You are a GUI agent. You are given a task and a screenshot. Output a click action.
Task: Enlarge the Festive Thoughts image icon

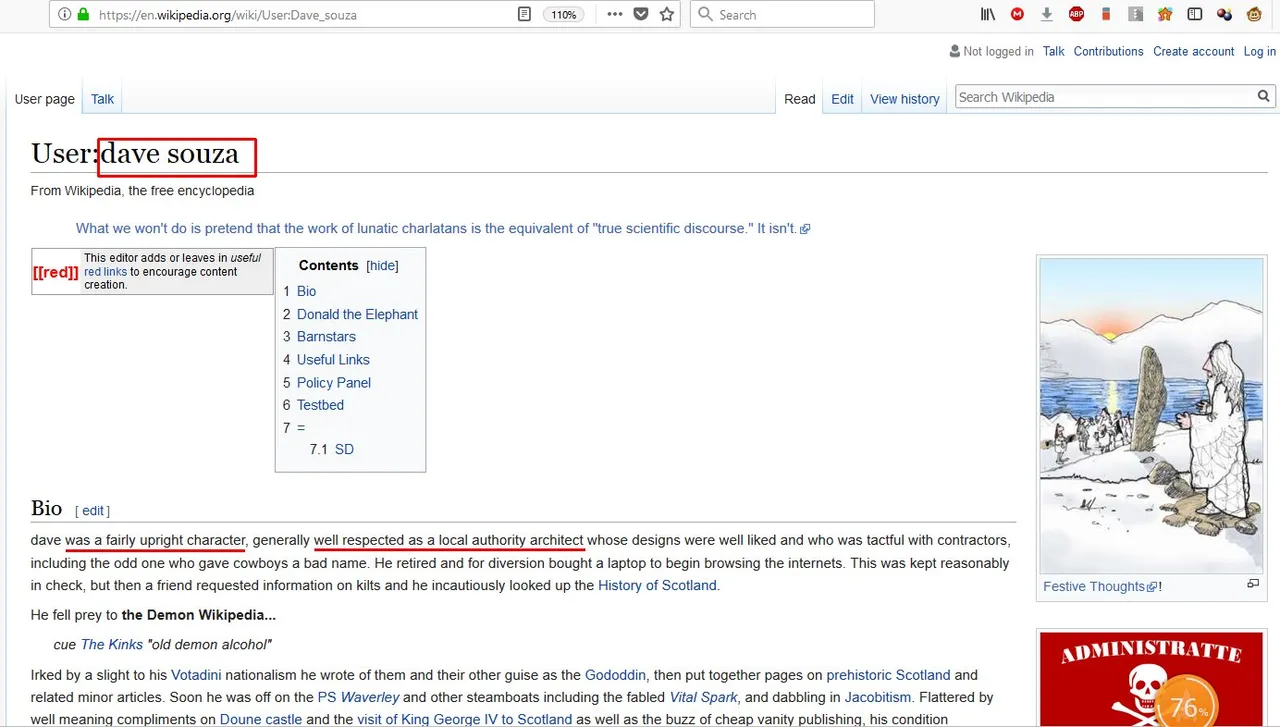1252,584
